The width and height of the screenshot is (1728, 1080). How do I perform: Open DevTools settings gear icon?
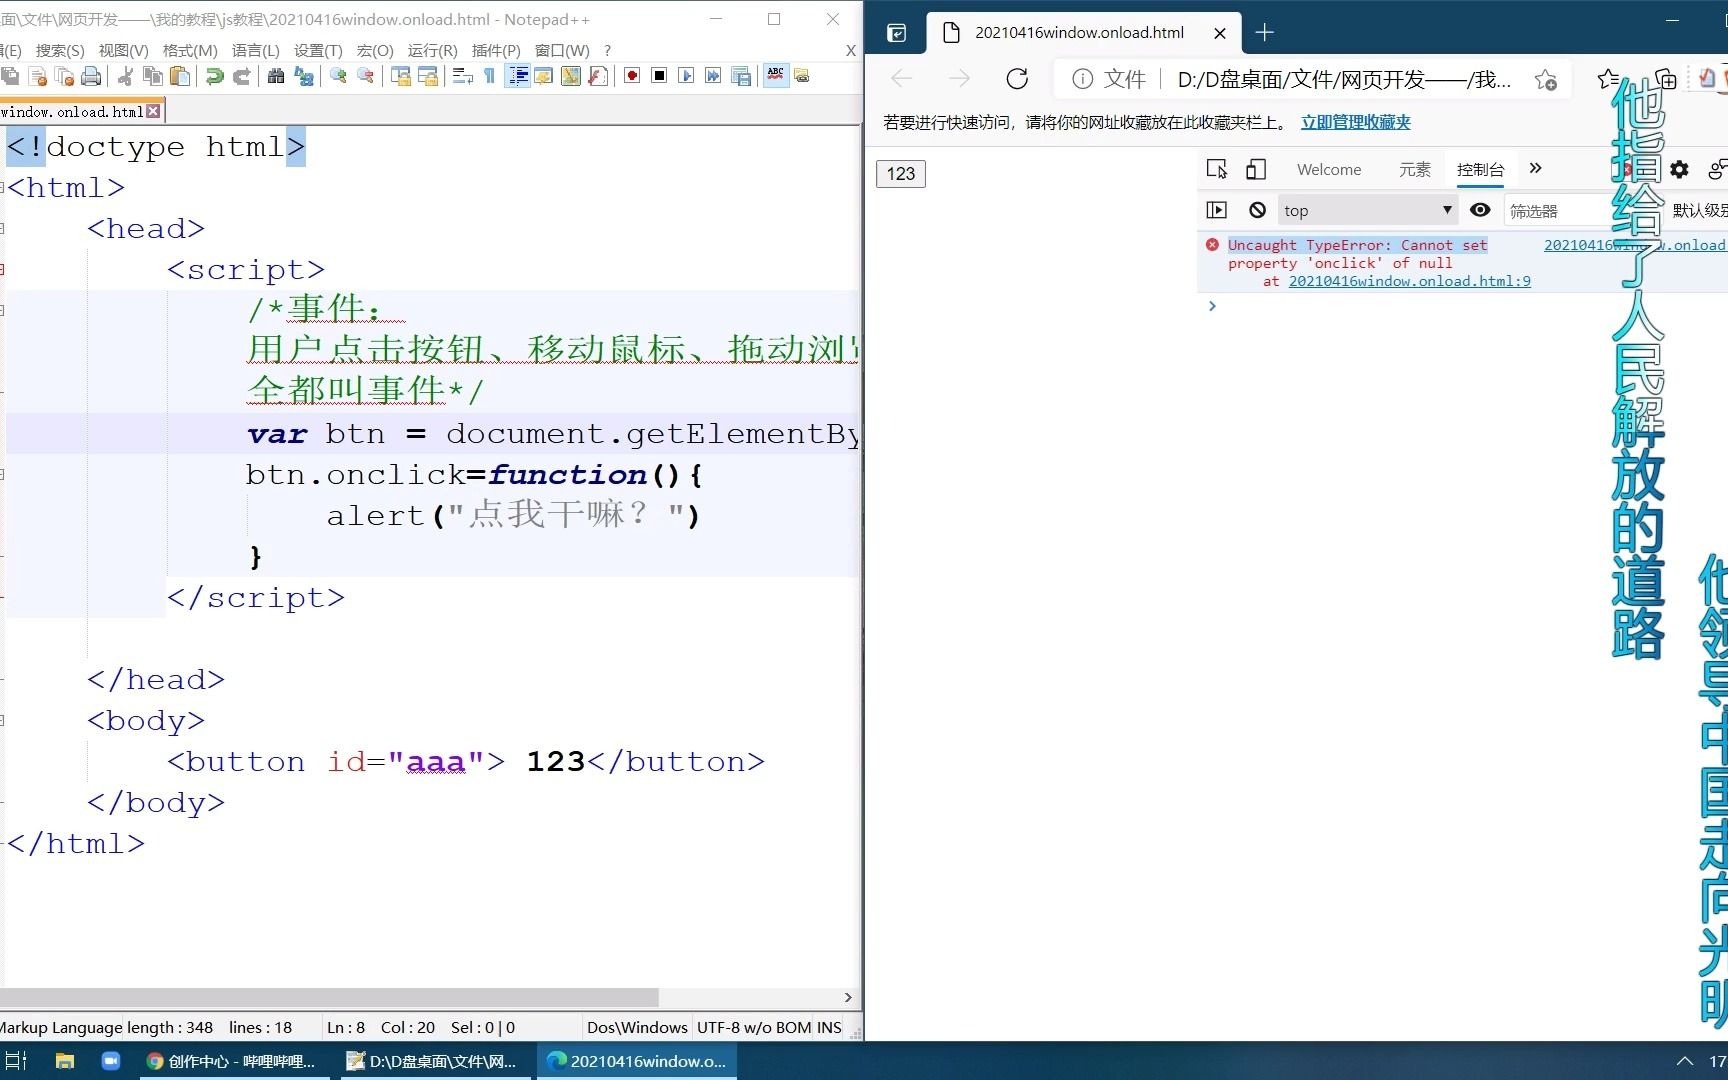pos(1679,169)
